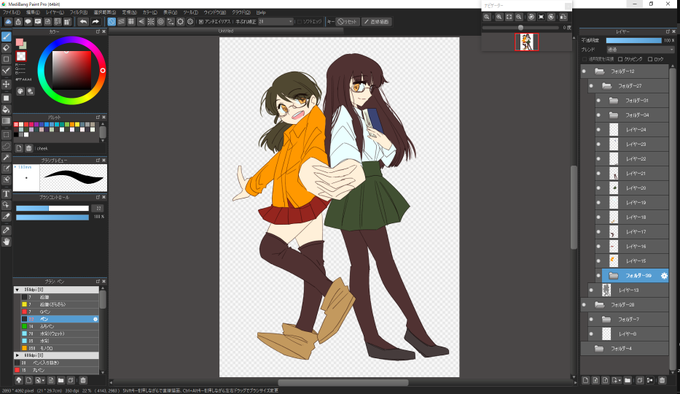The height and width of the screenshot is (394, 680).
Task: Select the Bucket fill tool
Action: pyautogui.click(x=6, y=109)
